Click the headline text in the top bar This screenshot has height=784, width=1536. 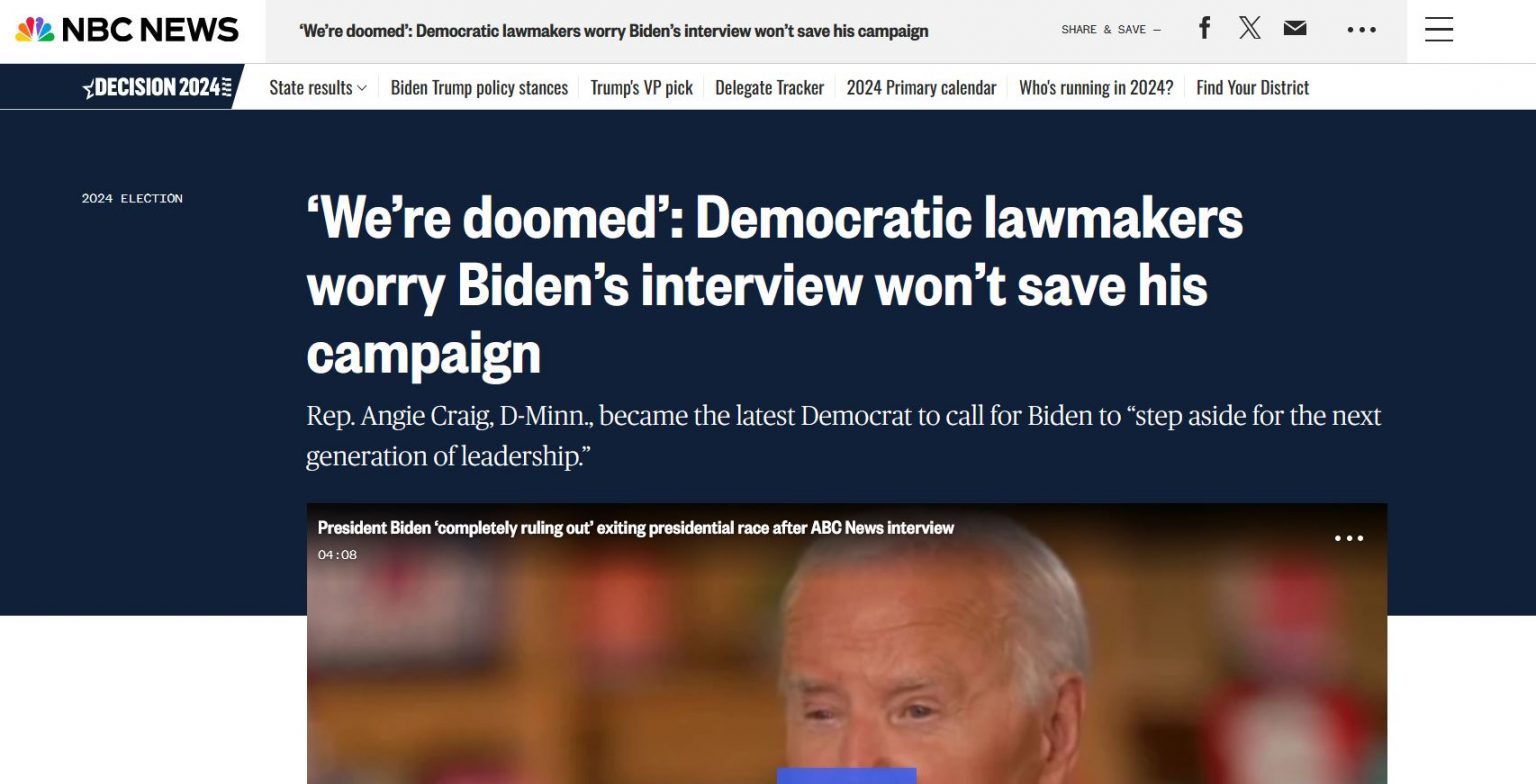[x=614, y=30]
